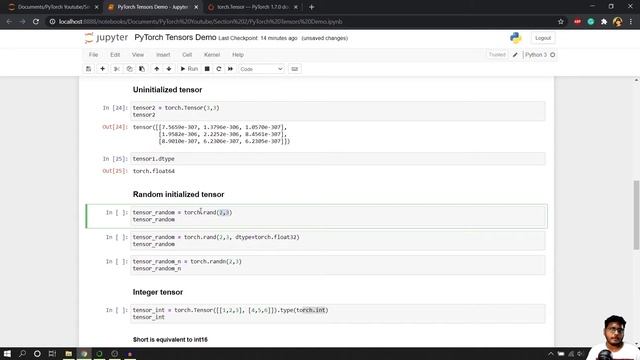Viewport: 640px width, 360px height.
Task: Open the Cell menu
Action: tap(187, 55)
